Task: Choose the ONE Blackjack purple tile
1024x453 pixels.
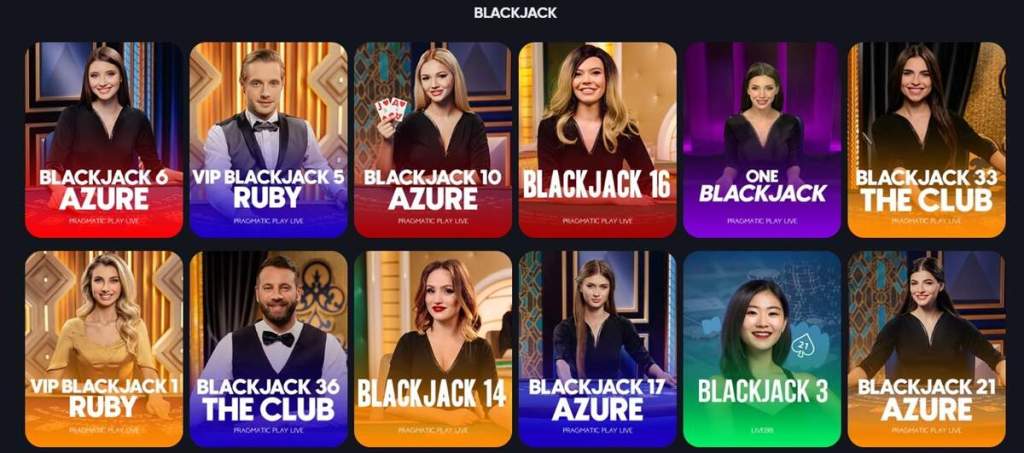Action: point(762,140)
